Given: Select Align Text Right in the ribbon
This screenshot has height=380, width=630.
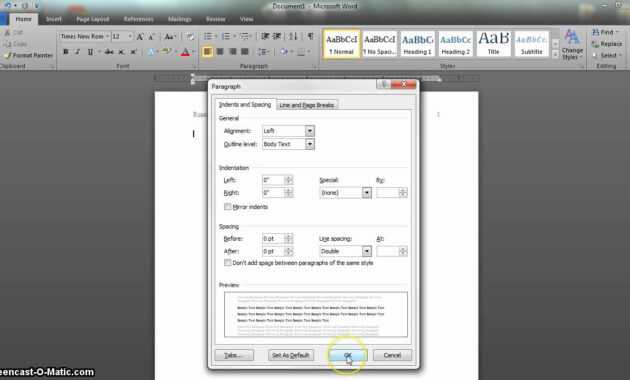Looking at the screenshot, I should (232, 52).
